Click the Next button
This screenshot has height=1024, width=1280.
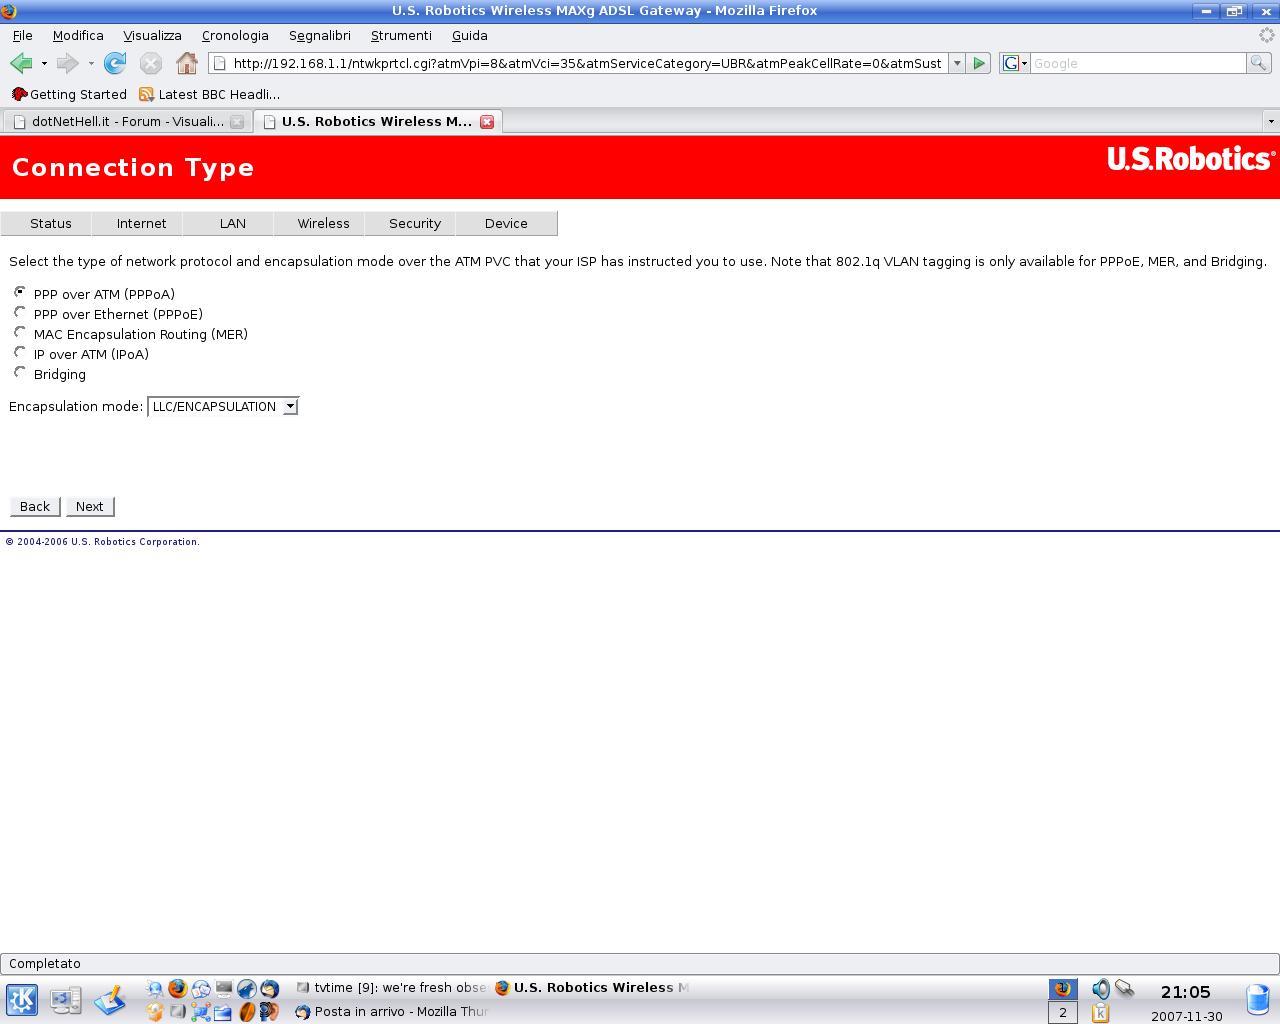90,506
